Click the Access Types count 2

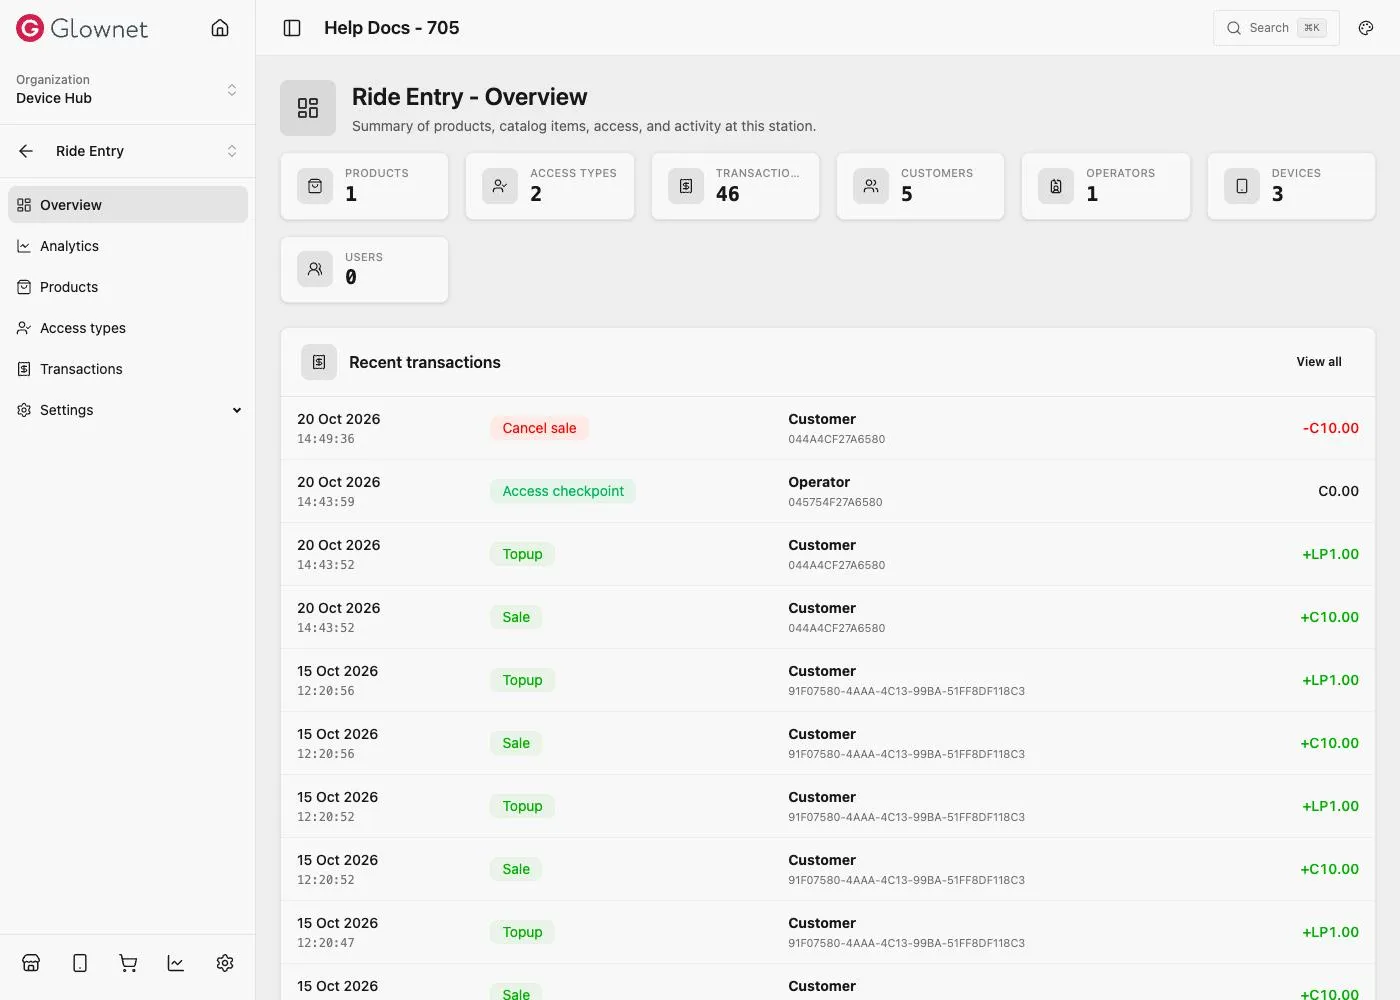[x=536, y=194]
